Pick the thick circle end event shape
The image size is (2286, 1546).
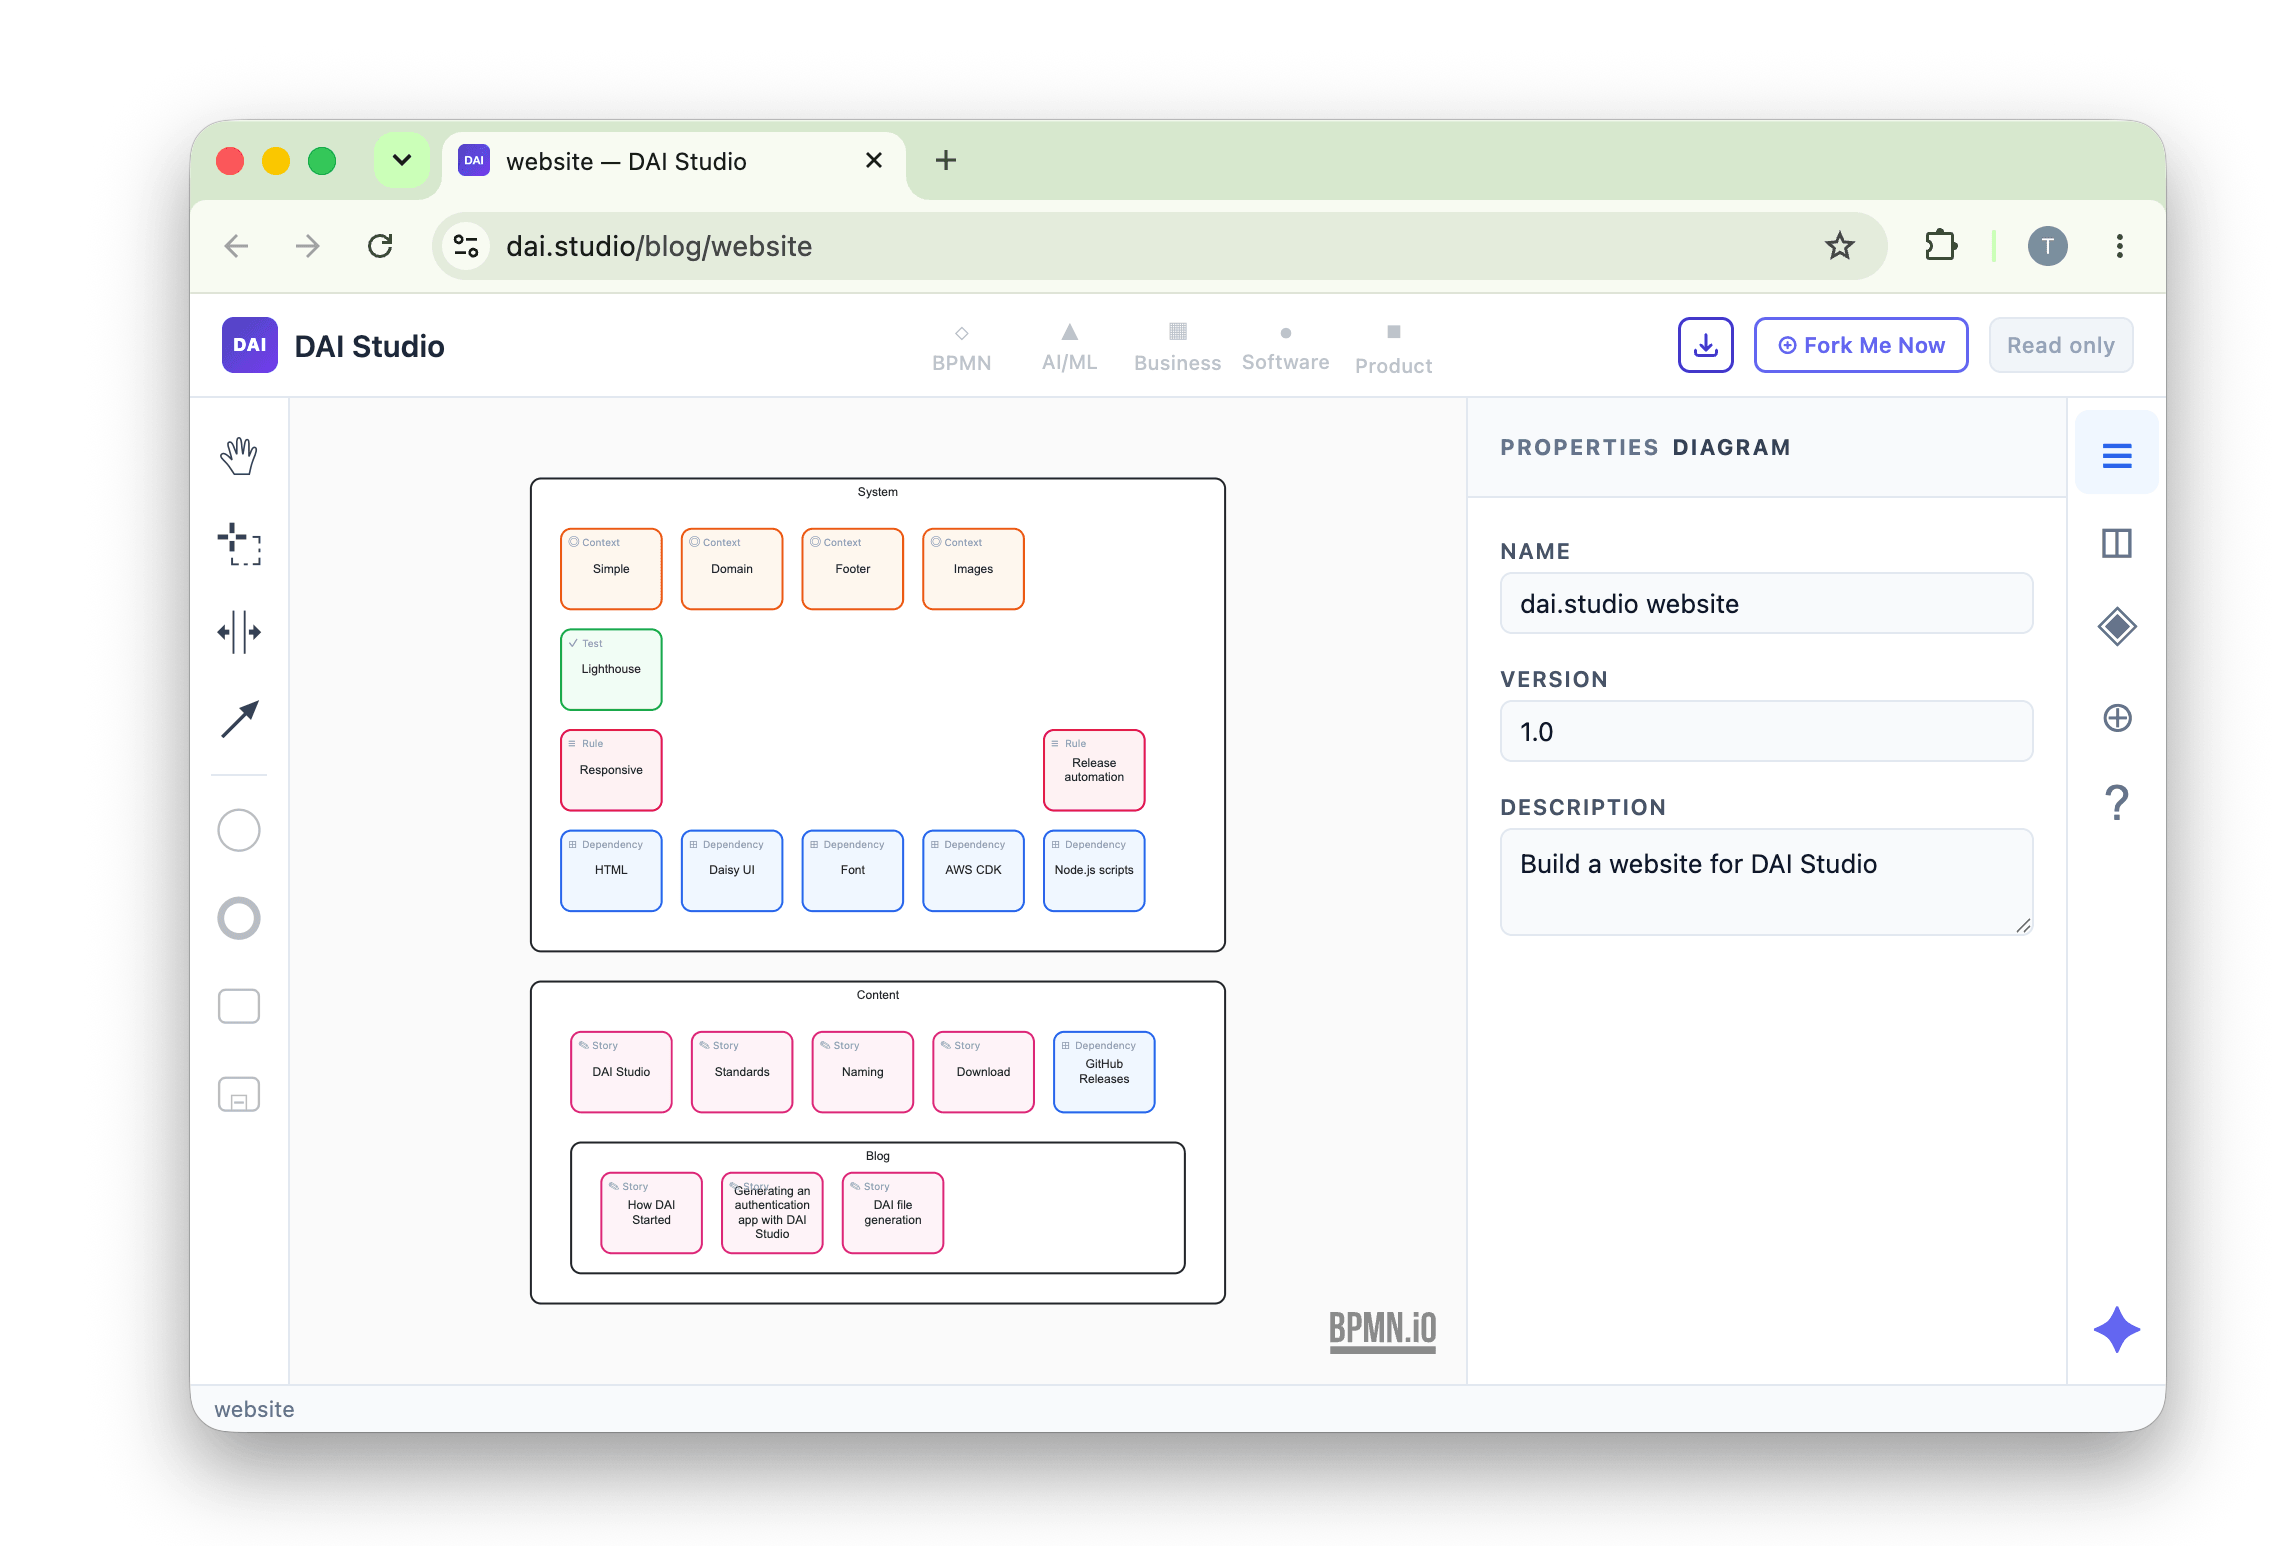tap(239, 918)
